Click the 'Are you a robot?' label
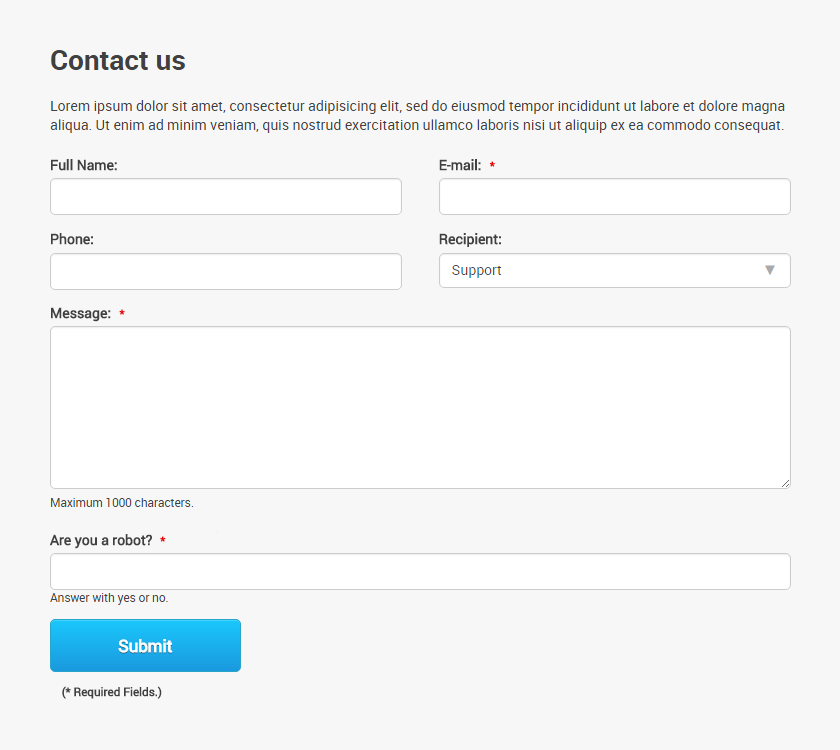Image resolution: width=840 pixels, height=750 pixels. tap(101, 540)
